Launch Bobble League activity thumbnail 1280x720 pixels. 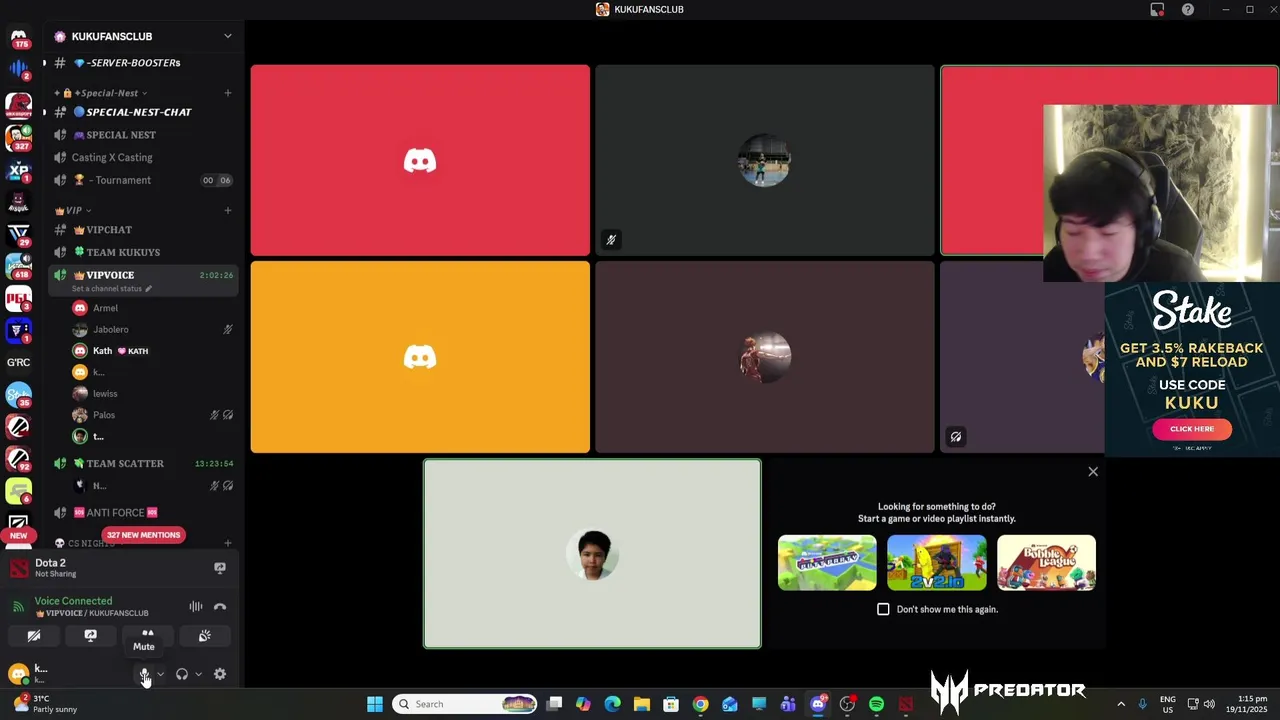(1046, 563)
